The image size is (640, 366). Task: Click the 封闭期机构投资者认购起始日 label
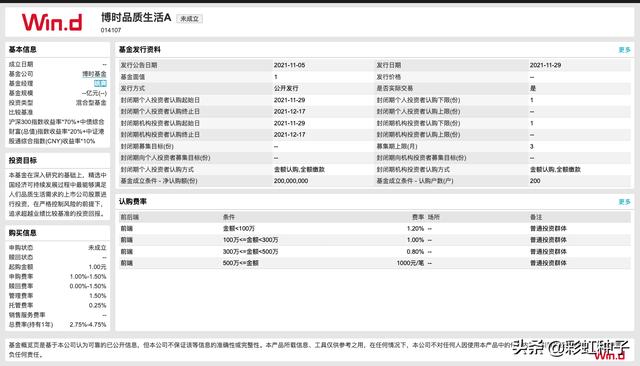pyautogui.click(x=160, y=123)
